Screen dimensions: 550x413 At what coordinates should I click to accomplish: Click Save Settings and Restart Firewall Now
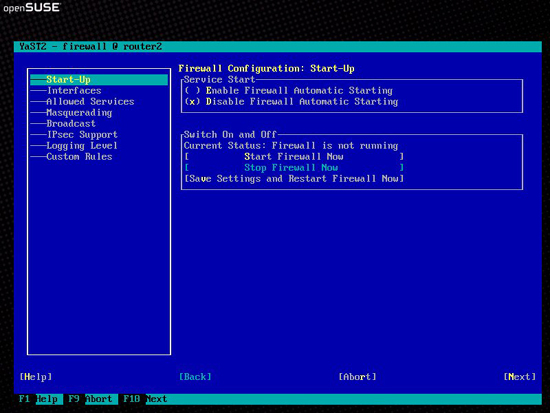click(x=294, y=179)
